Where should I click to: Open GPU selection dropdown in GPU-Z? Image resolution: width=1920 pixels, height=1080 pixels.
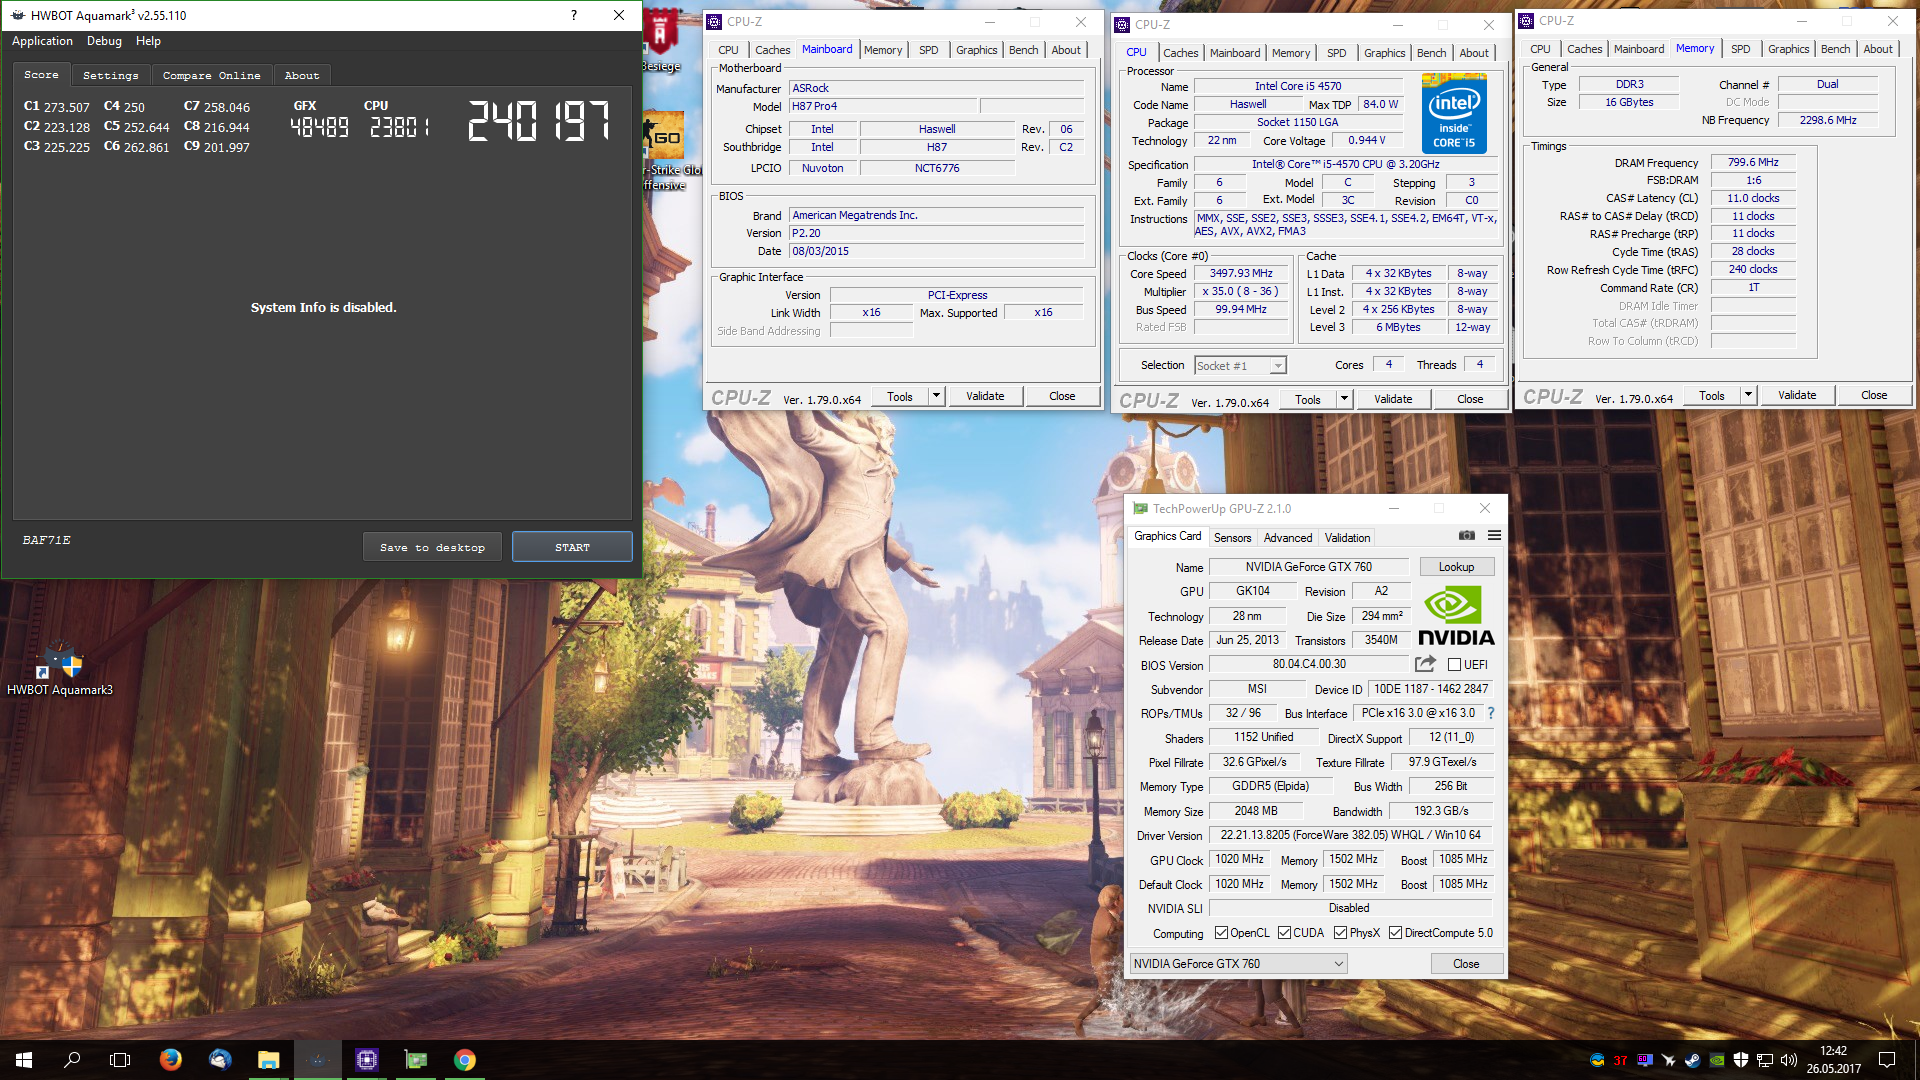1238,964
